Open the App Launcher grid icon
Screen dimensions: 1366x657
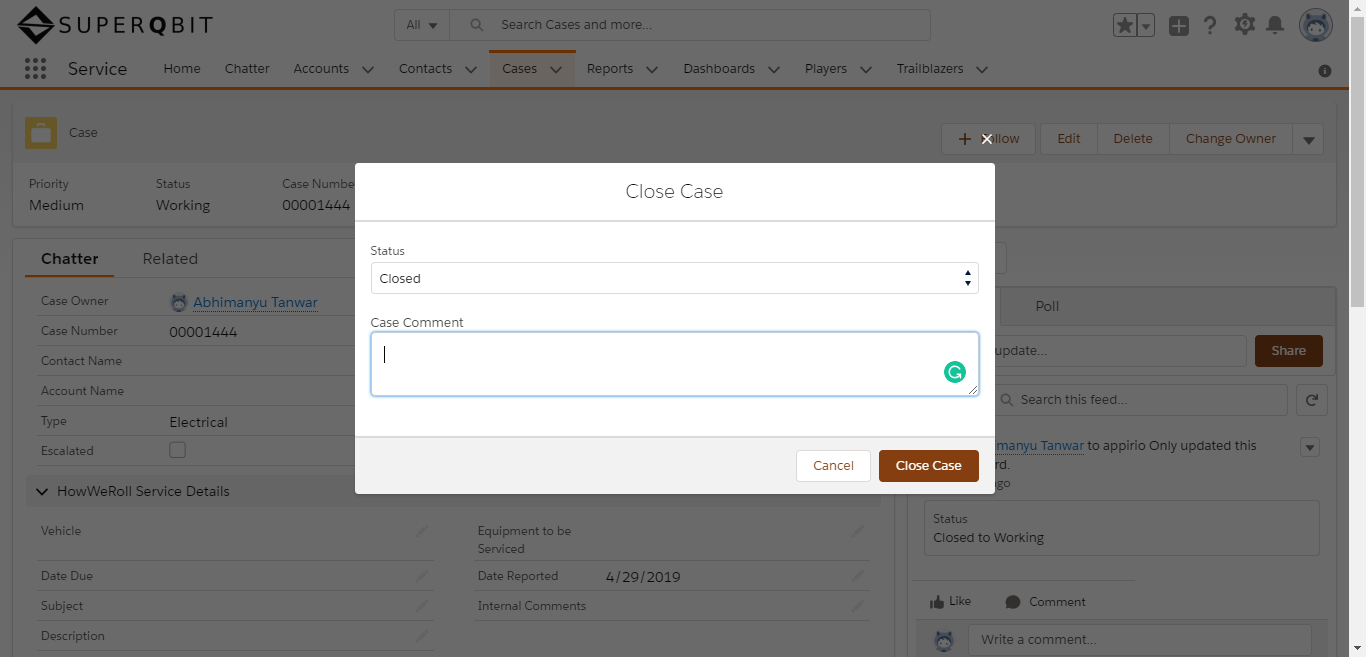click(35, 69)
